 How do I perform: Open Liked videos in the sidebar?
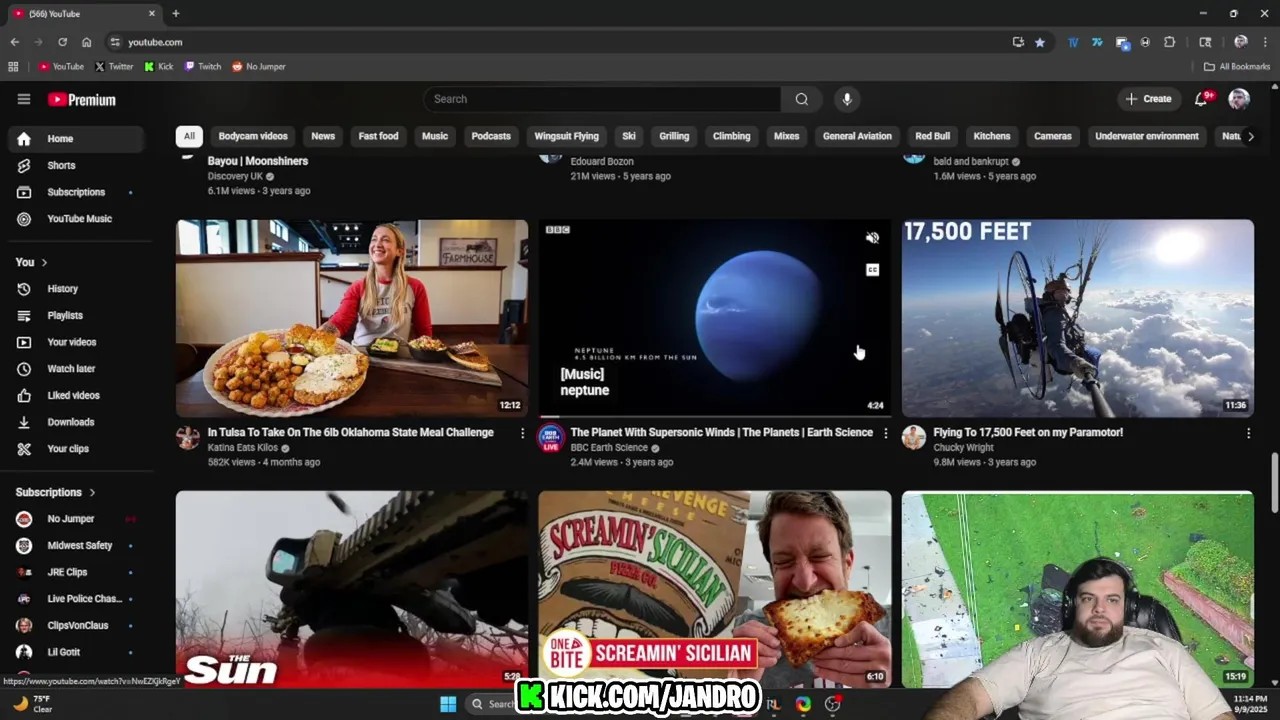[x=76, y=395]
